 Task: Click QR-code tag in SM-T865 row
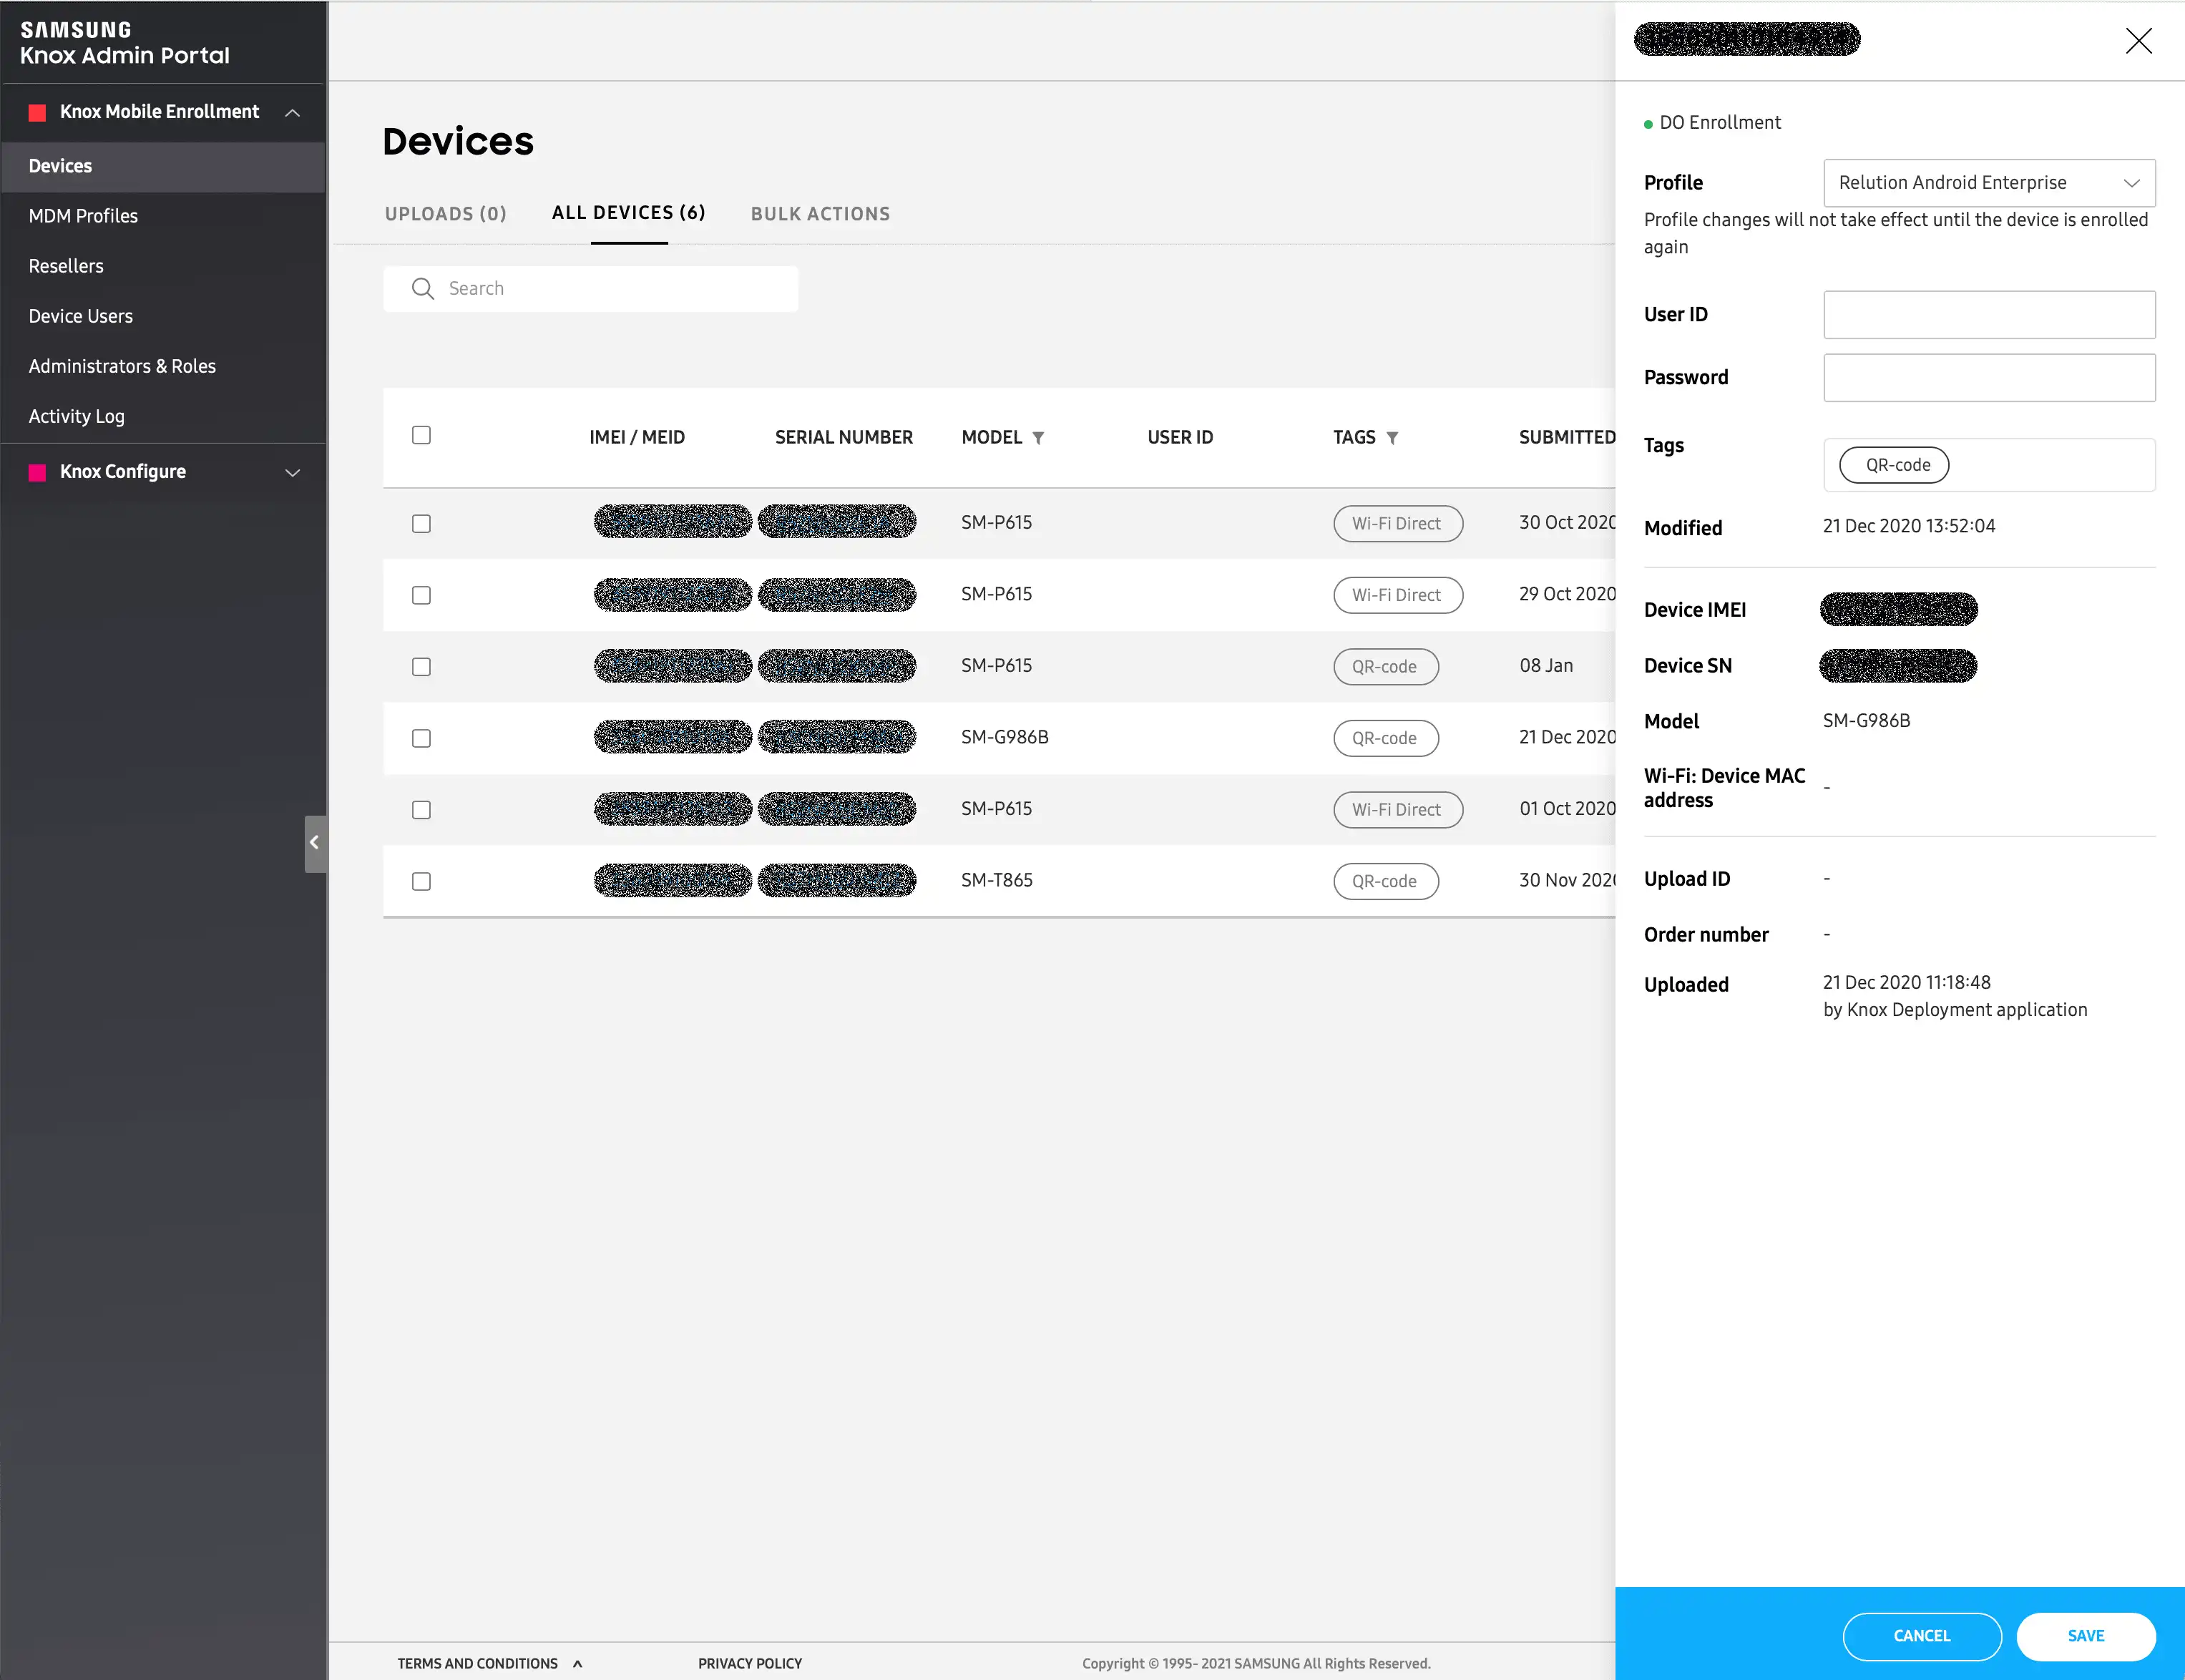point(1385,881)
